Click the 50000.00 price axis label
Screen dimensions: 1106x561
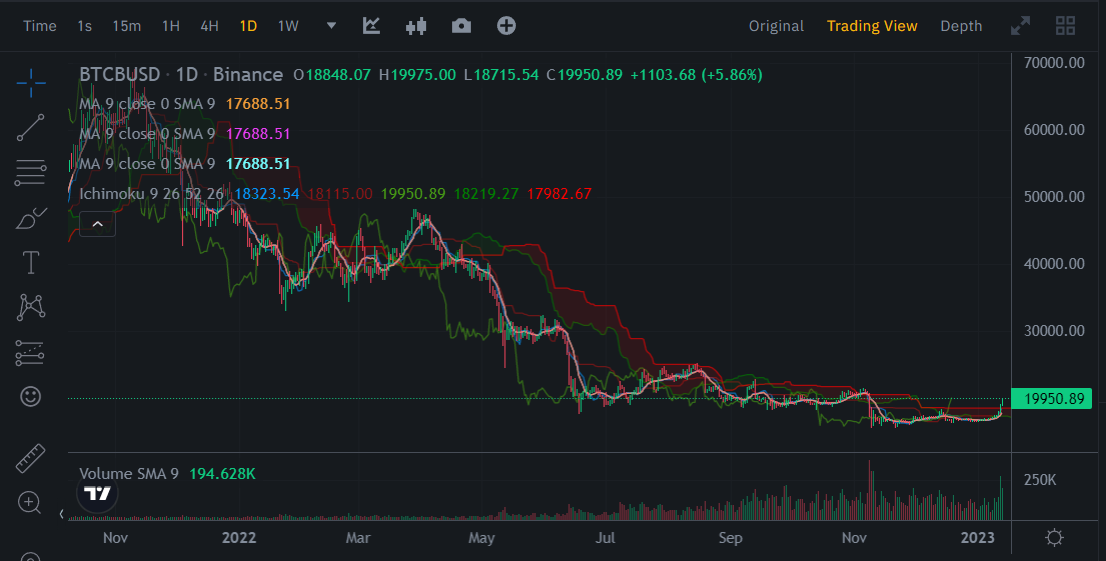(1054, 197)
